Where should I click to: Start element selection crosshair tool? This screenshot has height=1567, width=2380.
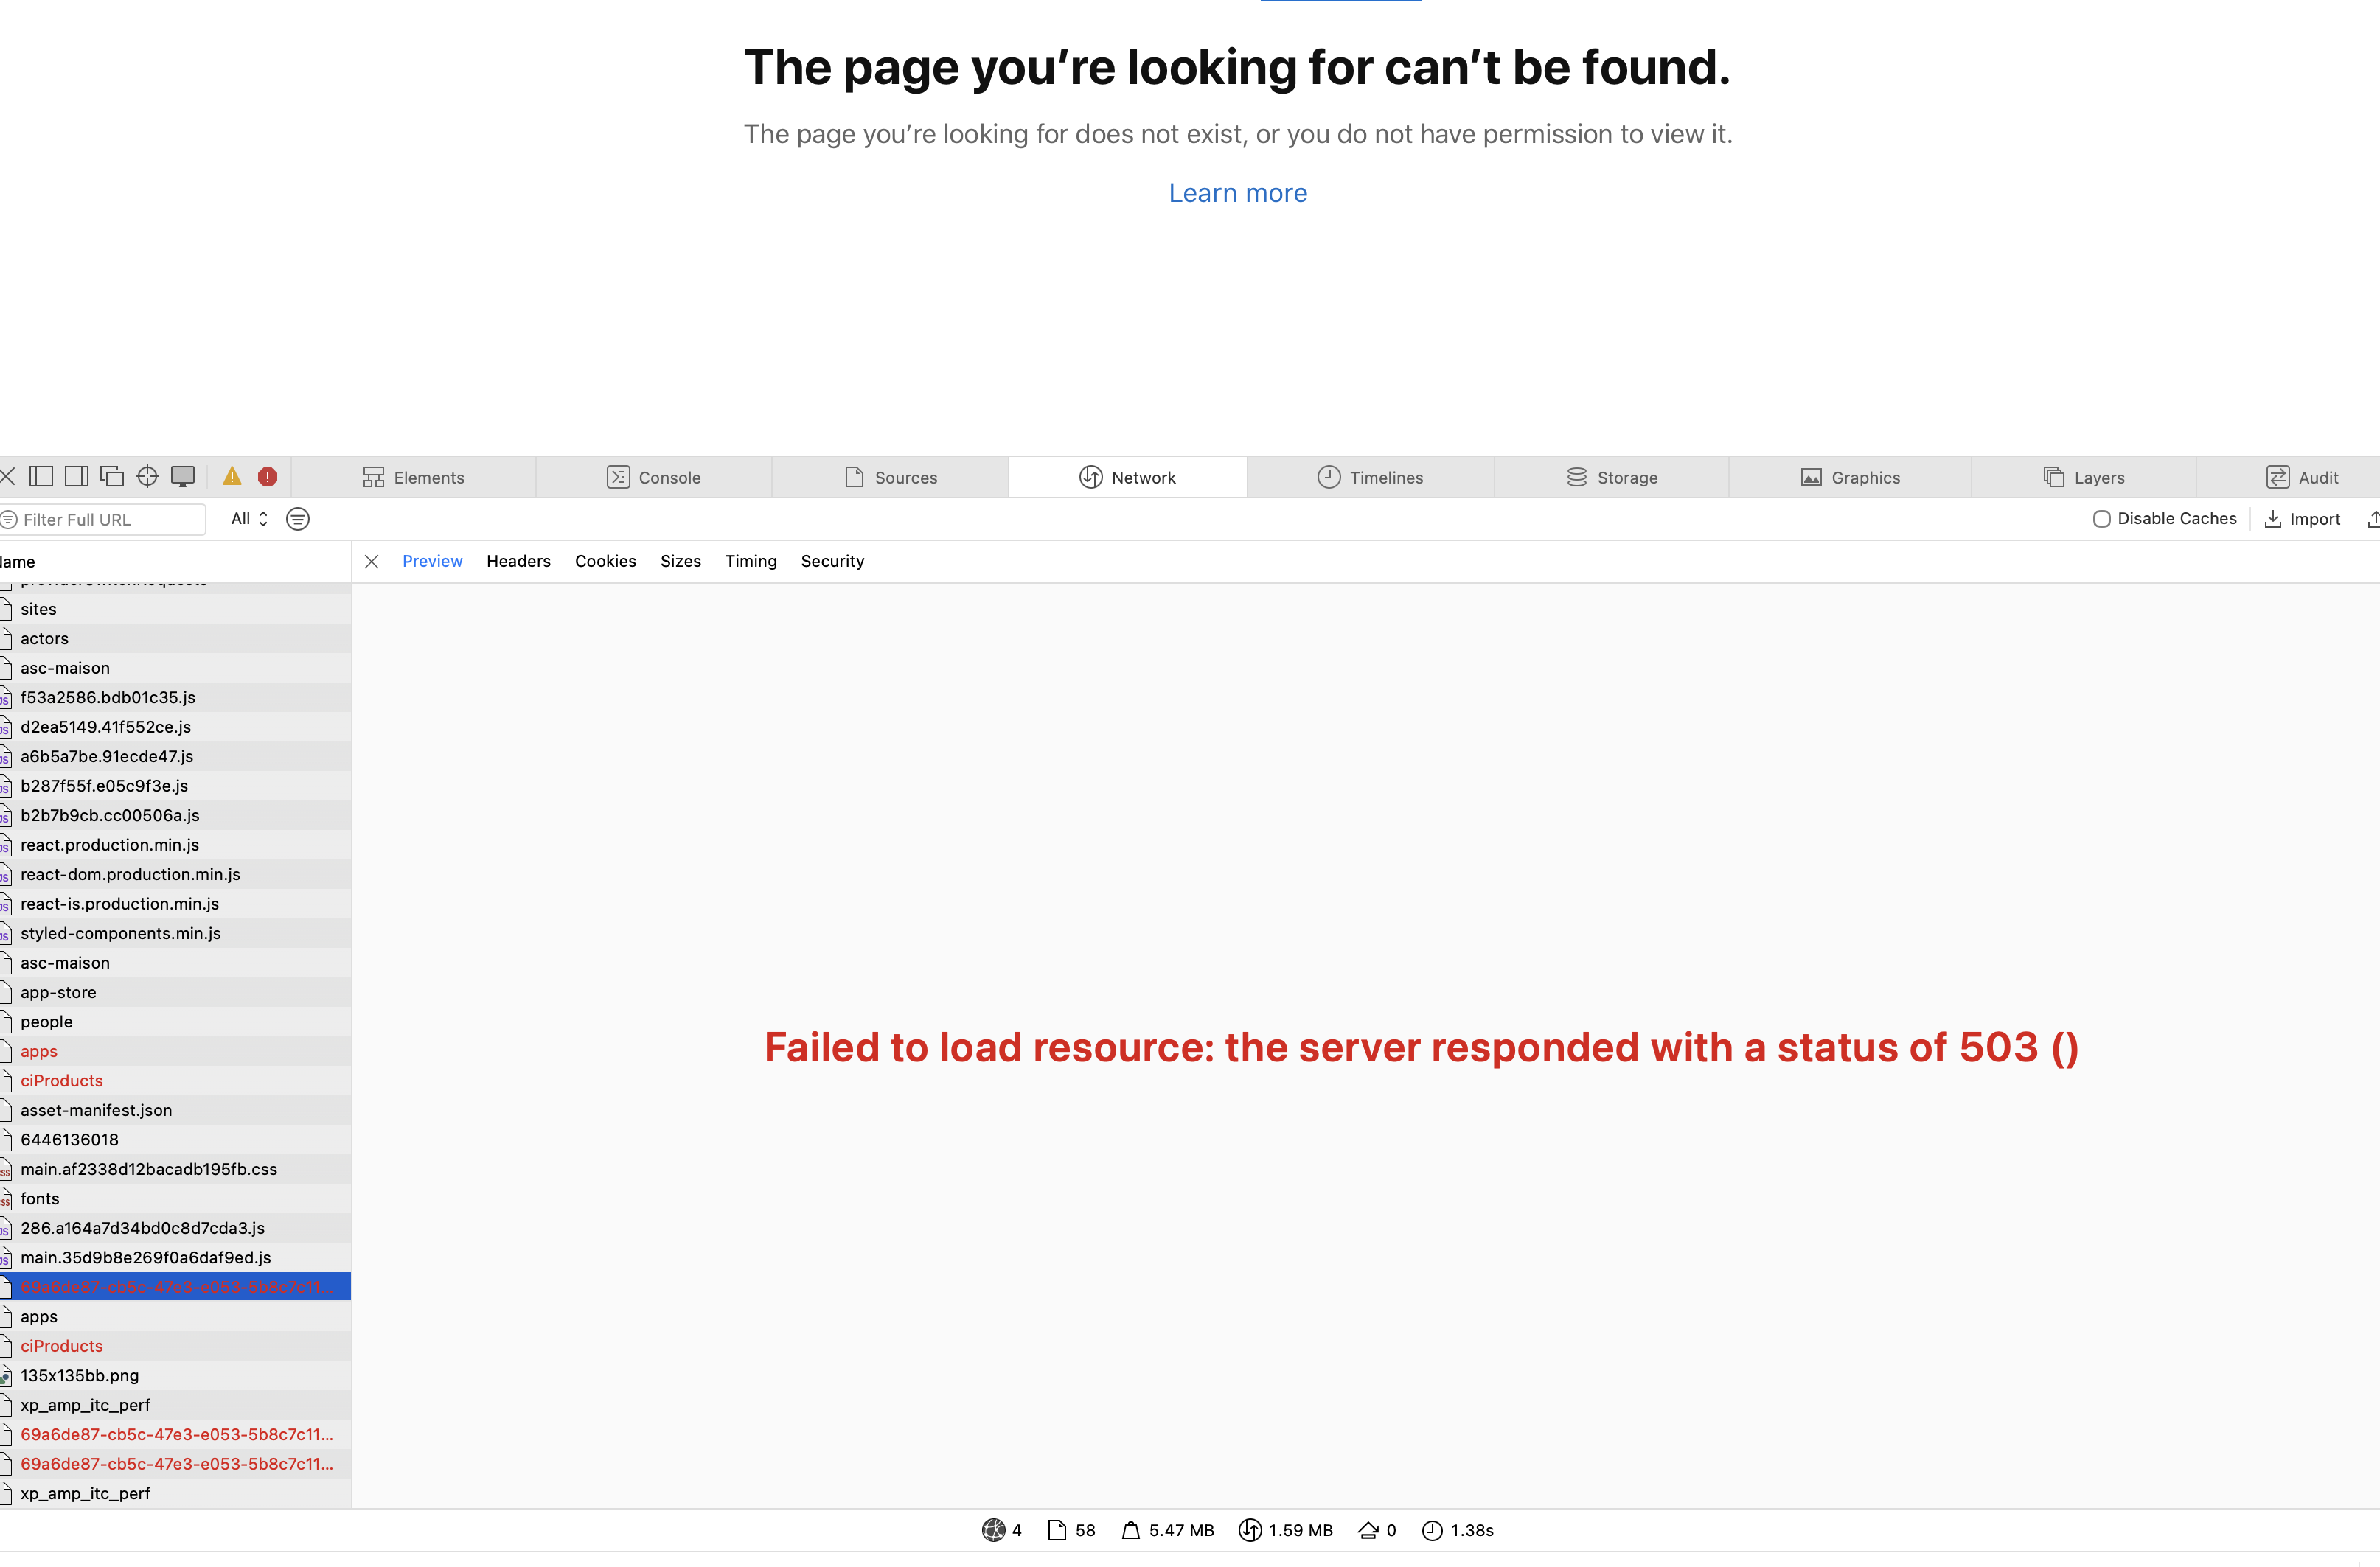(x=147, y=477)
